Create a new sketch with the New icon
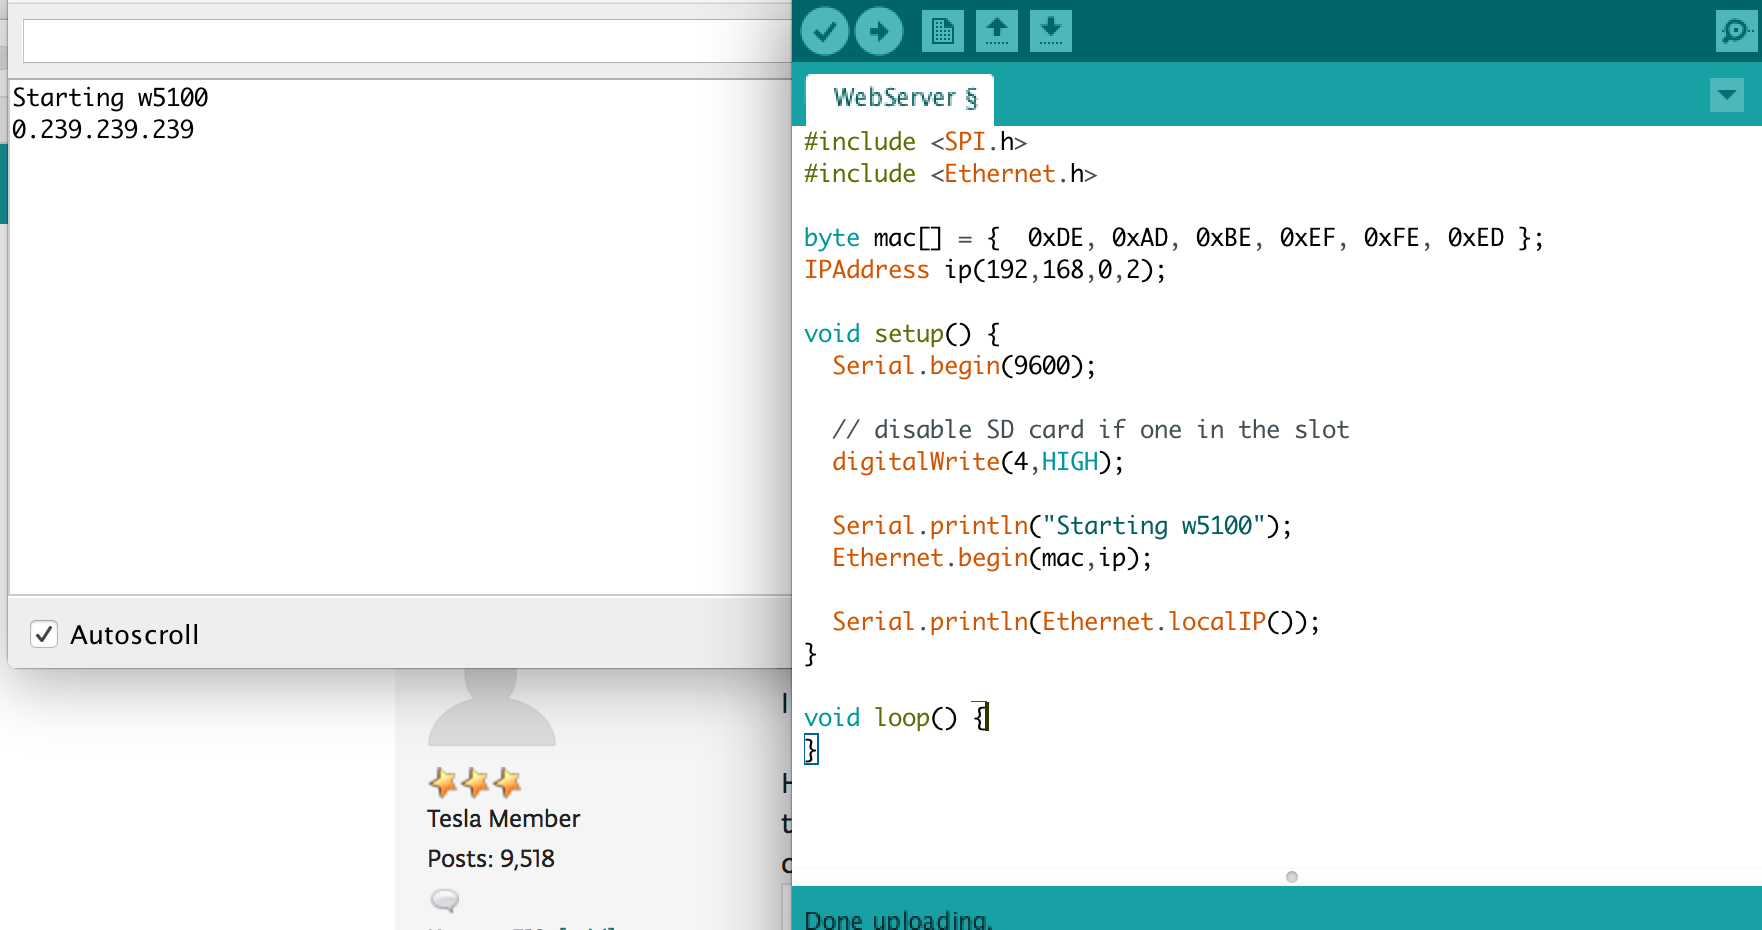The height and width of the screenshot is (930, 1762). click(943, 31)
